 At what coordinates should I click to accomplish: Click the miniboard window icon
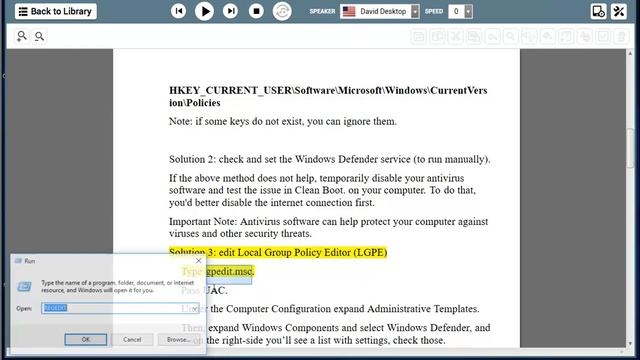point(598,11)
